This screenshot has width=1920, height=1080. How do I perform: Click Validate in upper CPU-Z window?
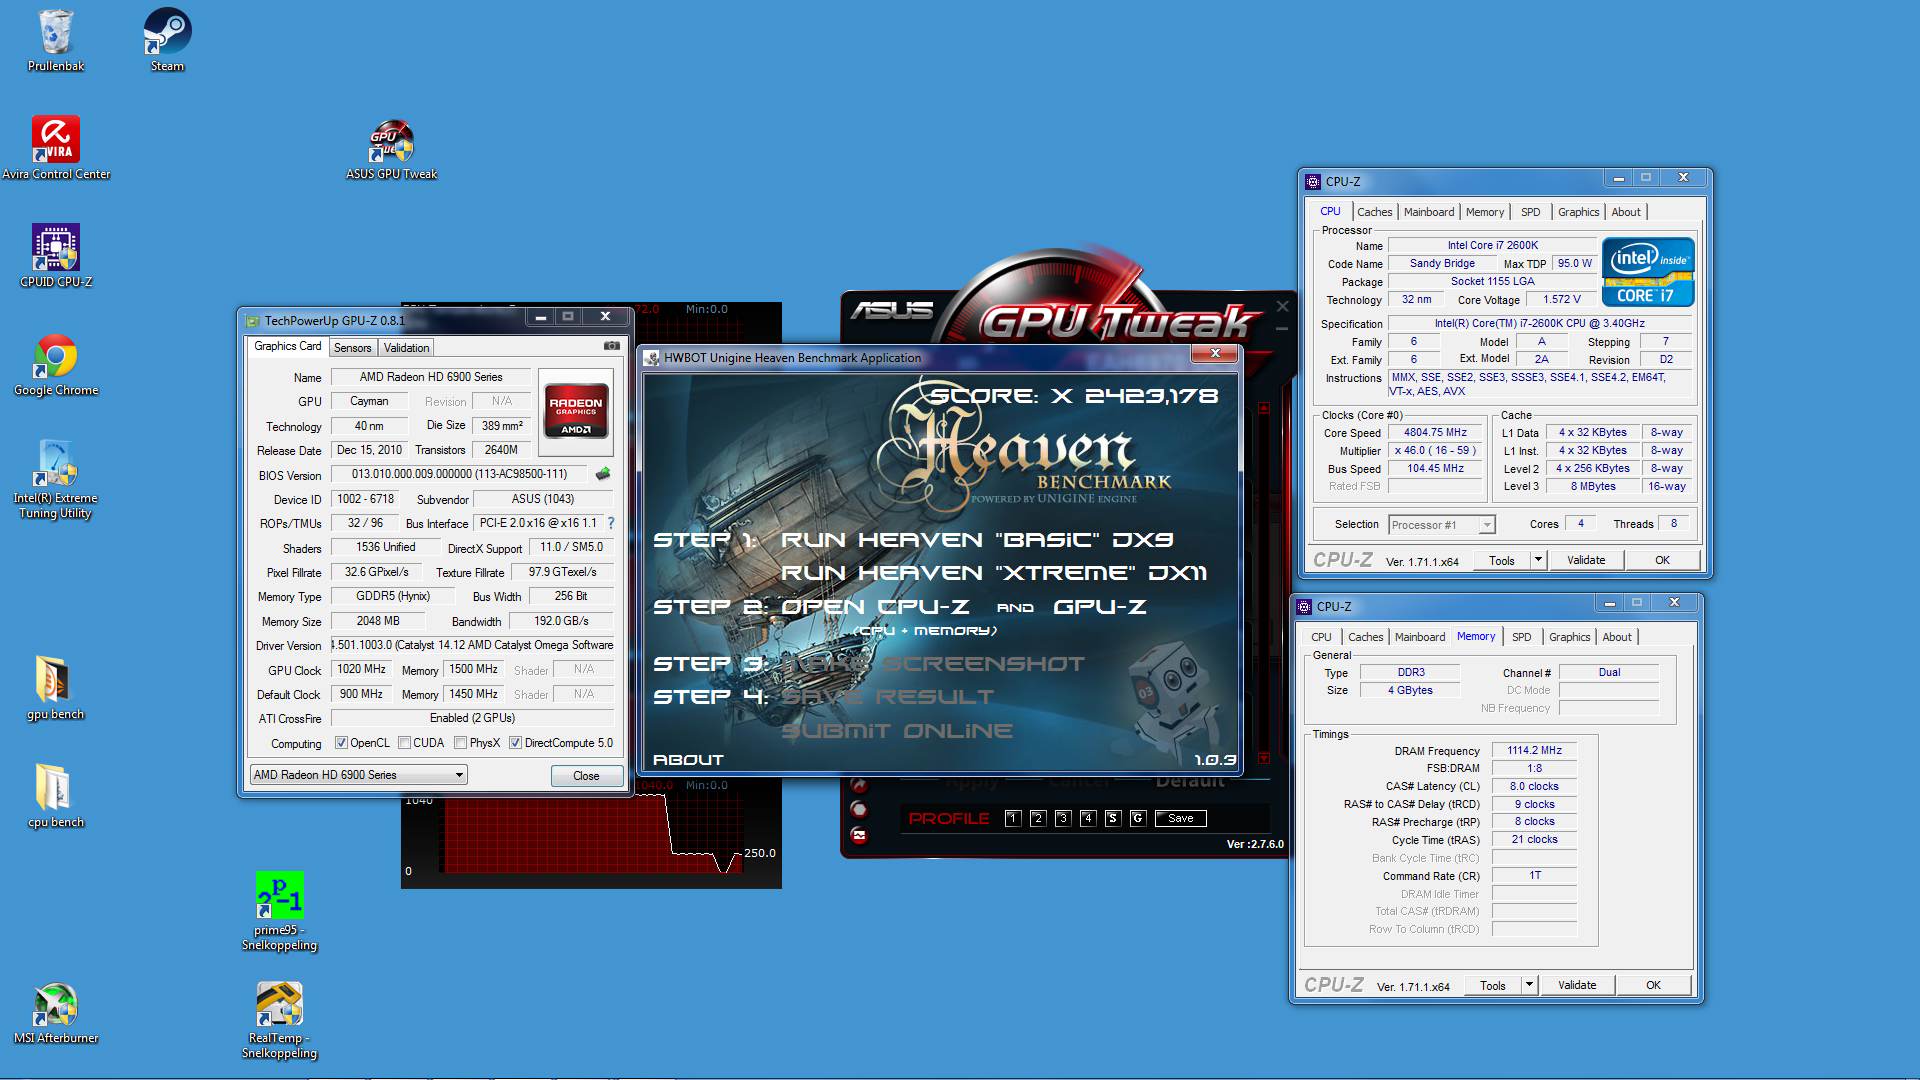(1586, 560)
